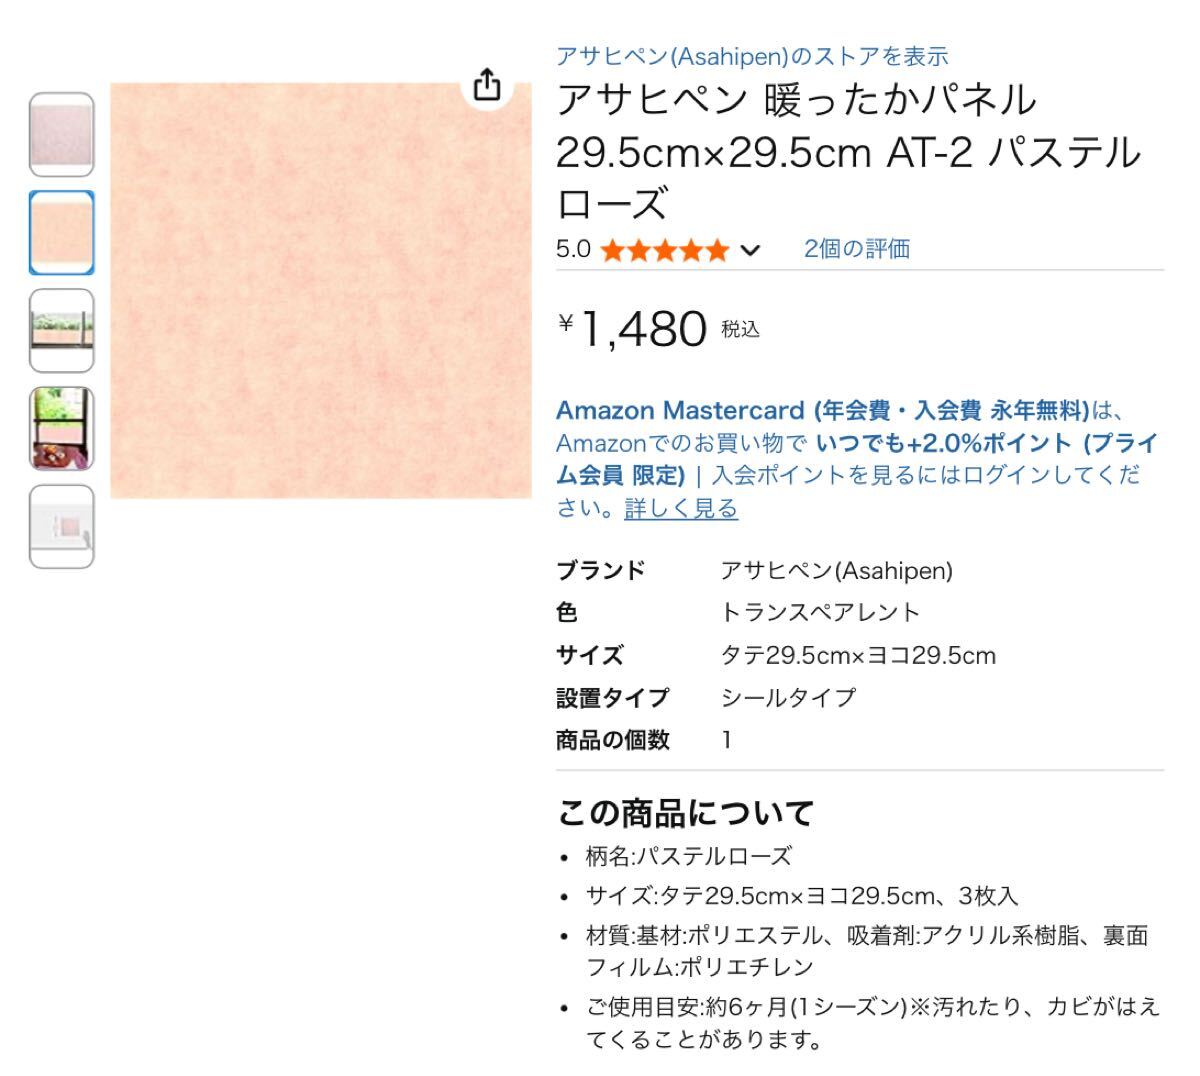Click the サイズ value タテ29.5cm×ヨコ29.5cm
This screenshot has width=1200, height=1076.
859,655
